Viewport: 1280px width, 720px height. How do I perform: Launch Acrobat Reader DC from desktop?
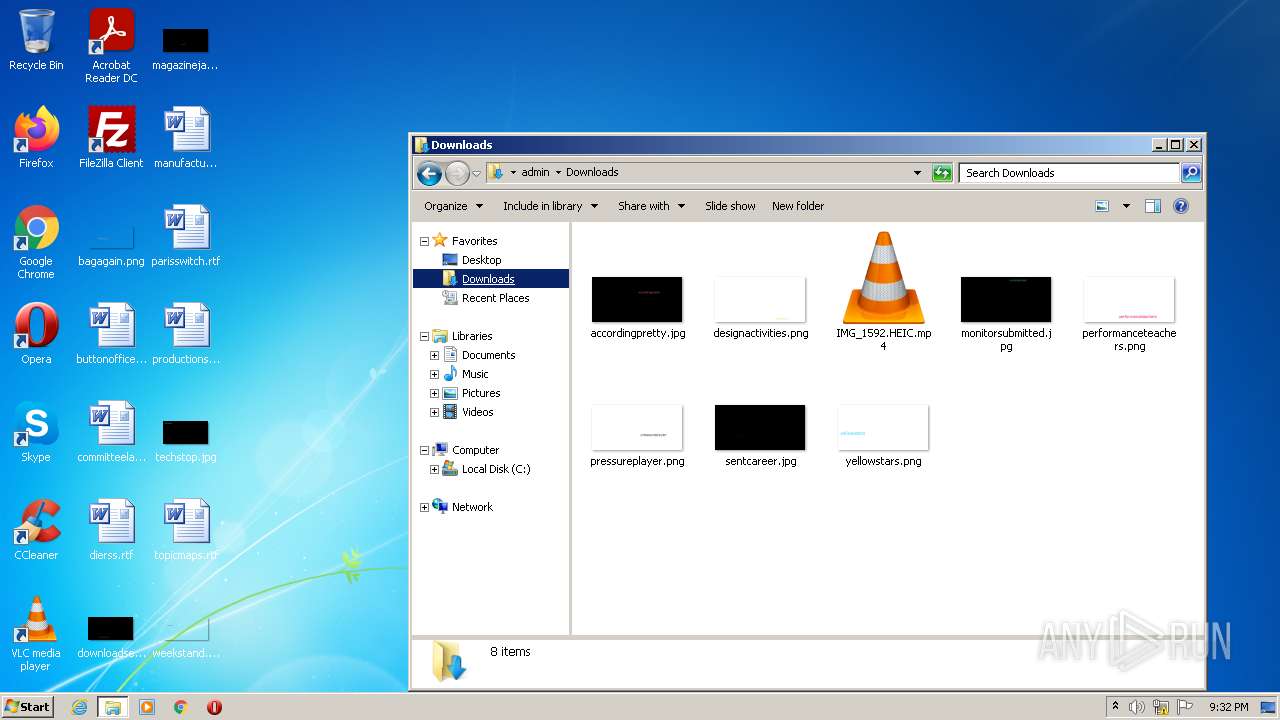point(111,46)
